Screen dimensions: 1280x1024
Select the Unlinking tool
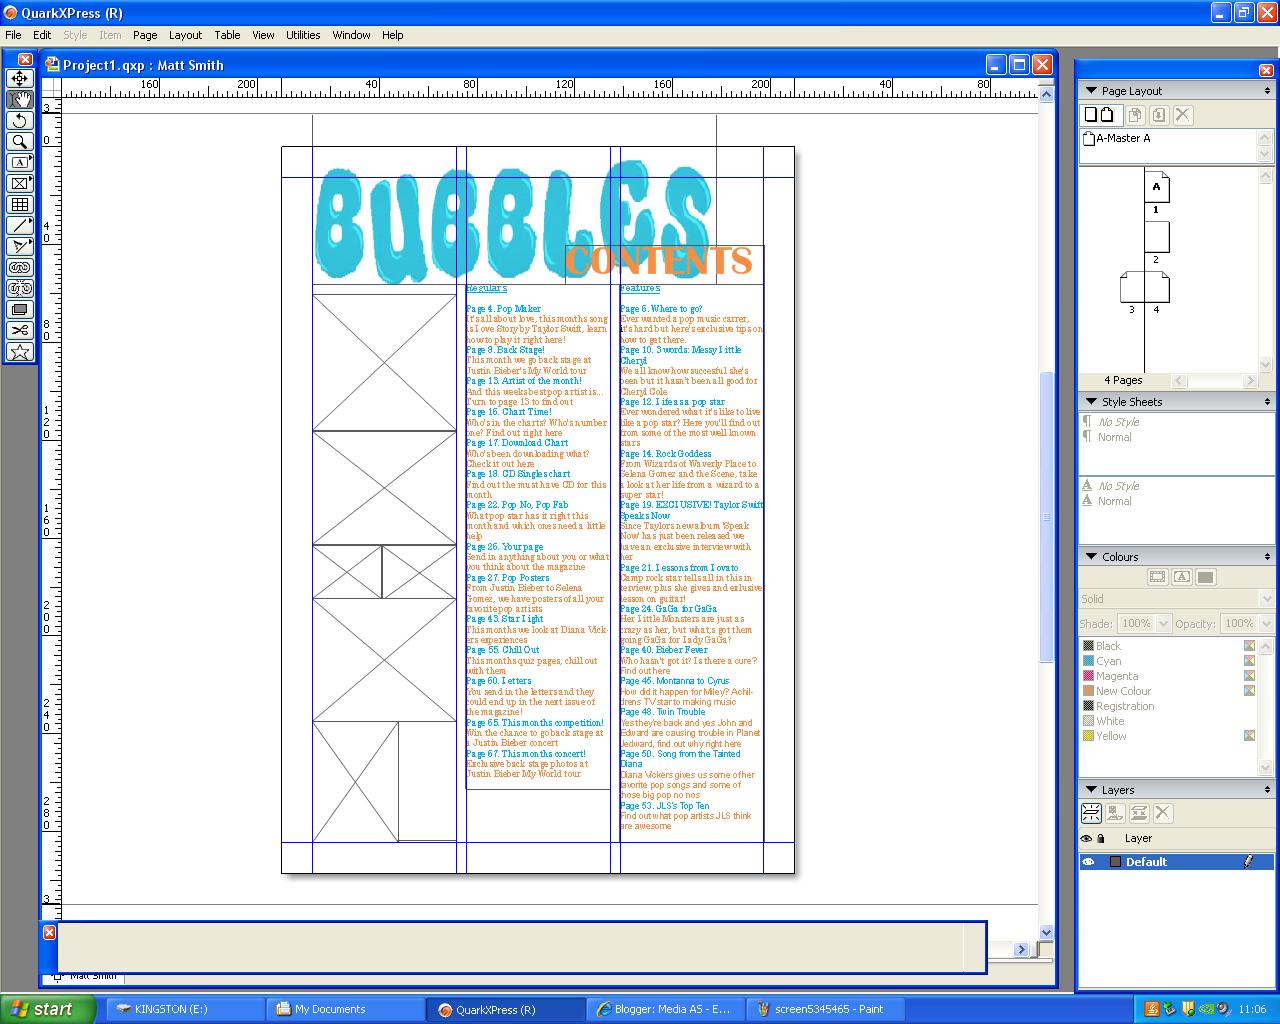[x=20, y=288]
